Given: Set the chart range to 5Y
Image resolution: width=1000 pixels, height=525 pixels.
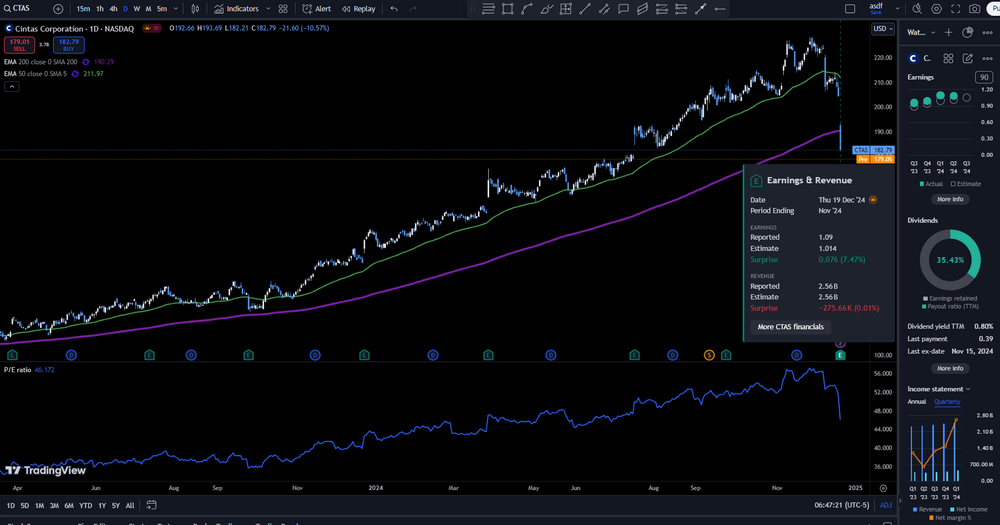Looking at the screenshot, I should (x=115, y=506).
